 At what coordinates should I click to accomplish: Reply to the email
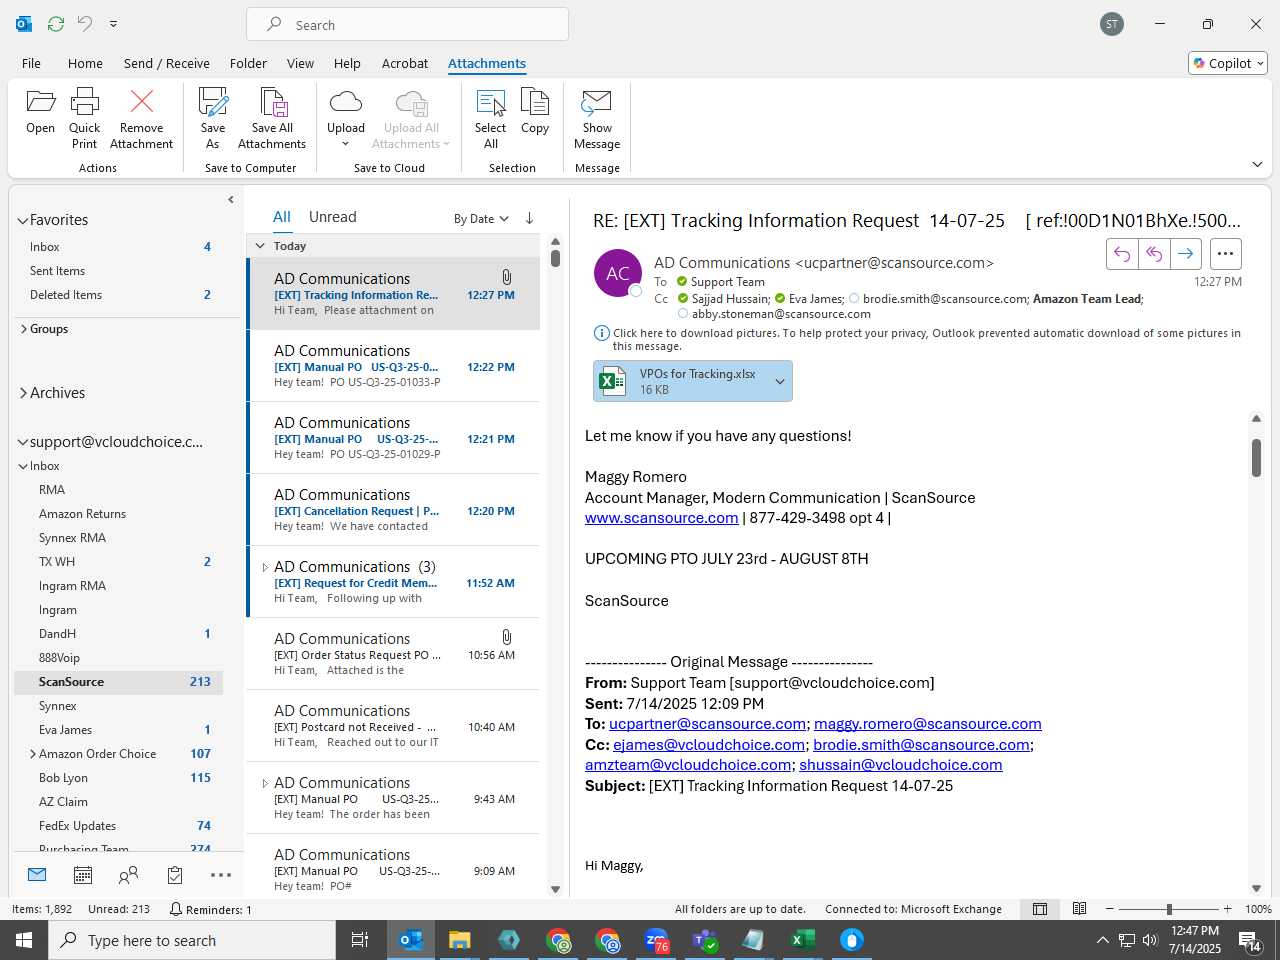[x=1122, y=254]
